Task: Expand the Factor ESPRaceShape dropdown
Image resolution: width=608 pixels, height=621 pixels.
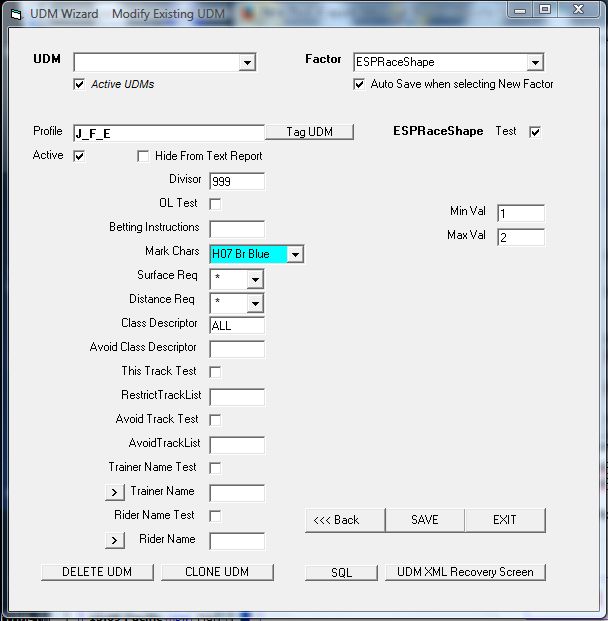Action: click(x=535, y=63)
